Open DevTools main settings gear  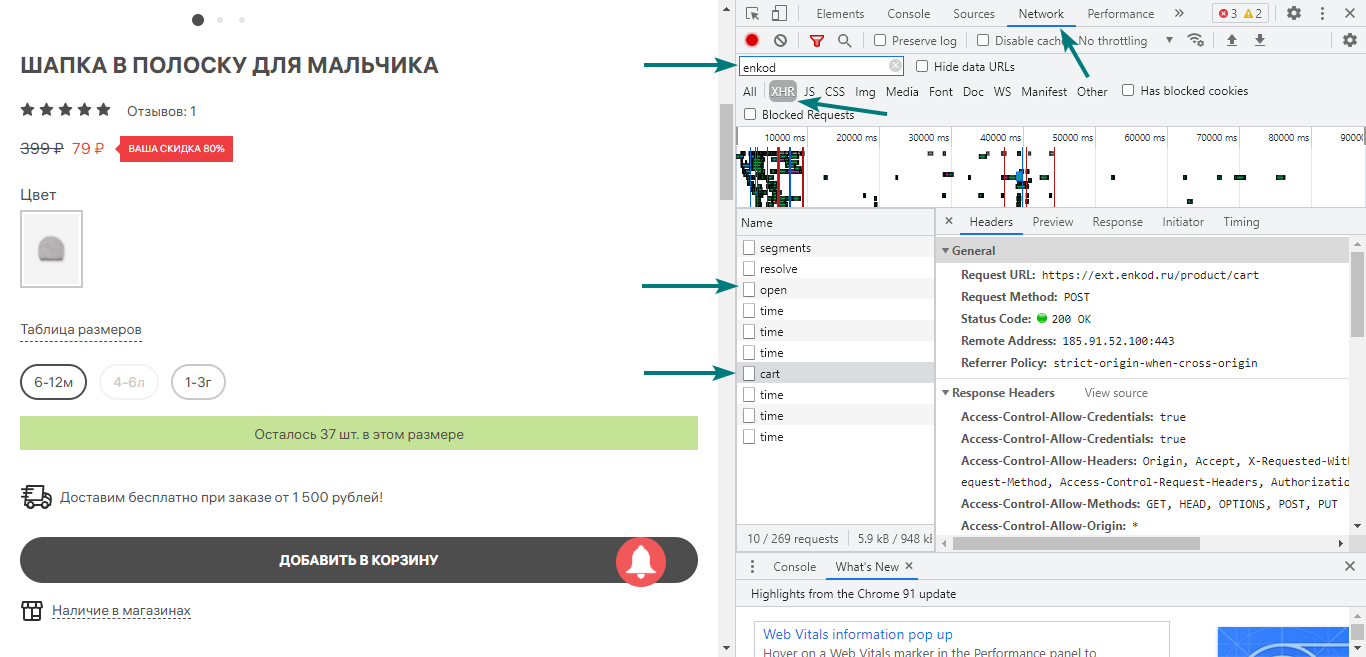pyautogui.click(x=1294, y=14)
